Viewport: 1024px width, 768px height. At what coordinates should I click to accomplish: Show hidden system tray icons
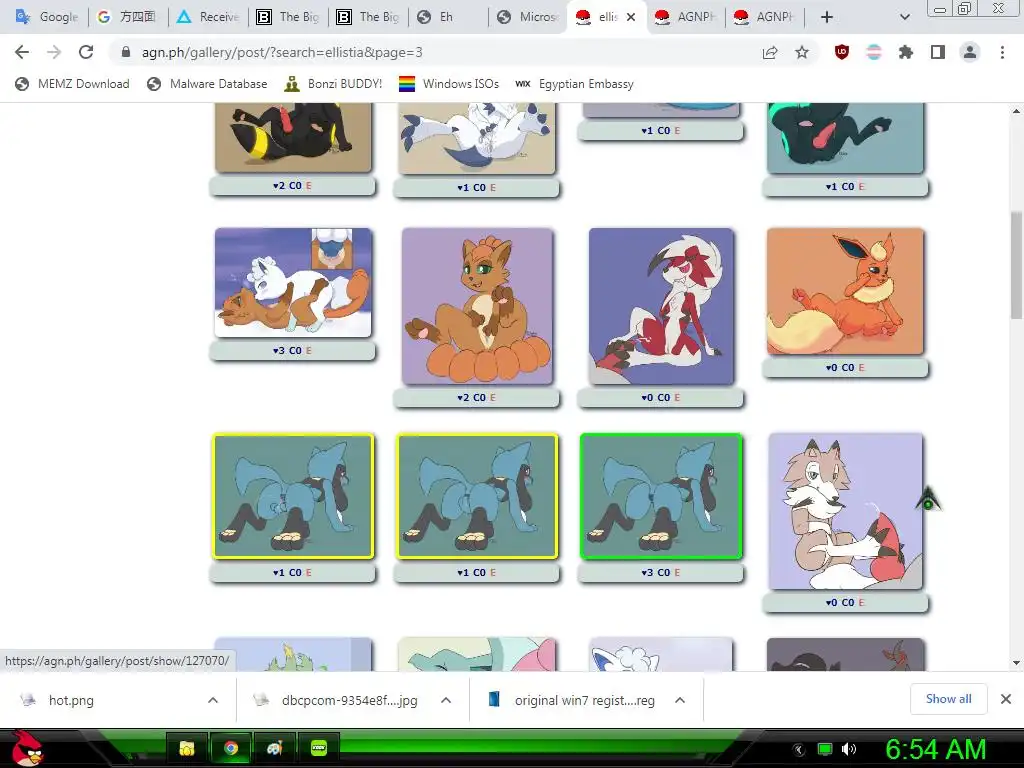pos(798,750)
